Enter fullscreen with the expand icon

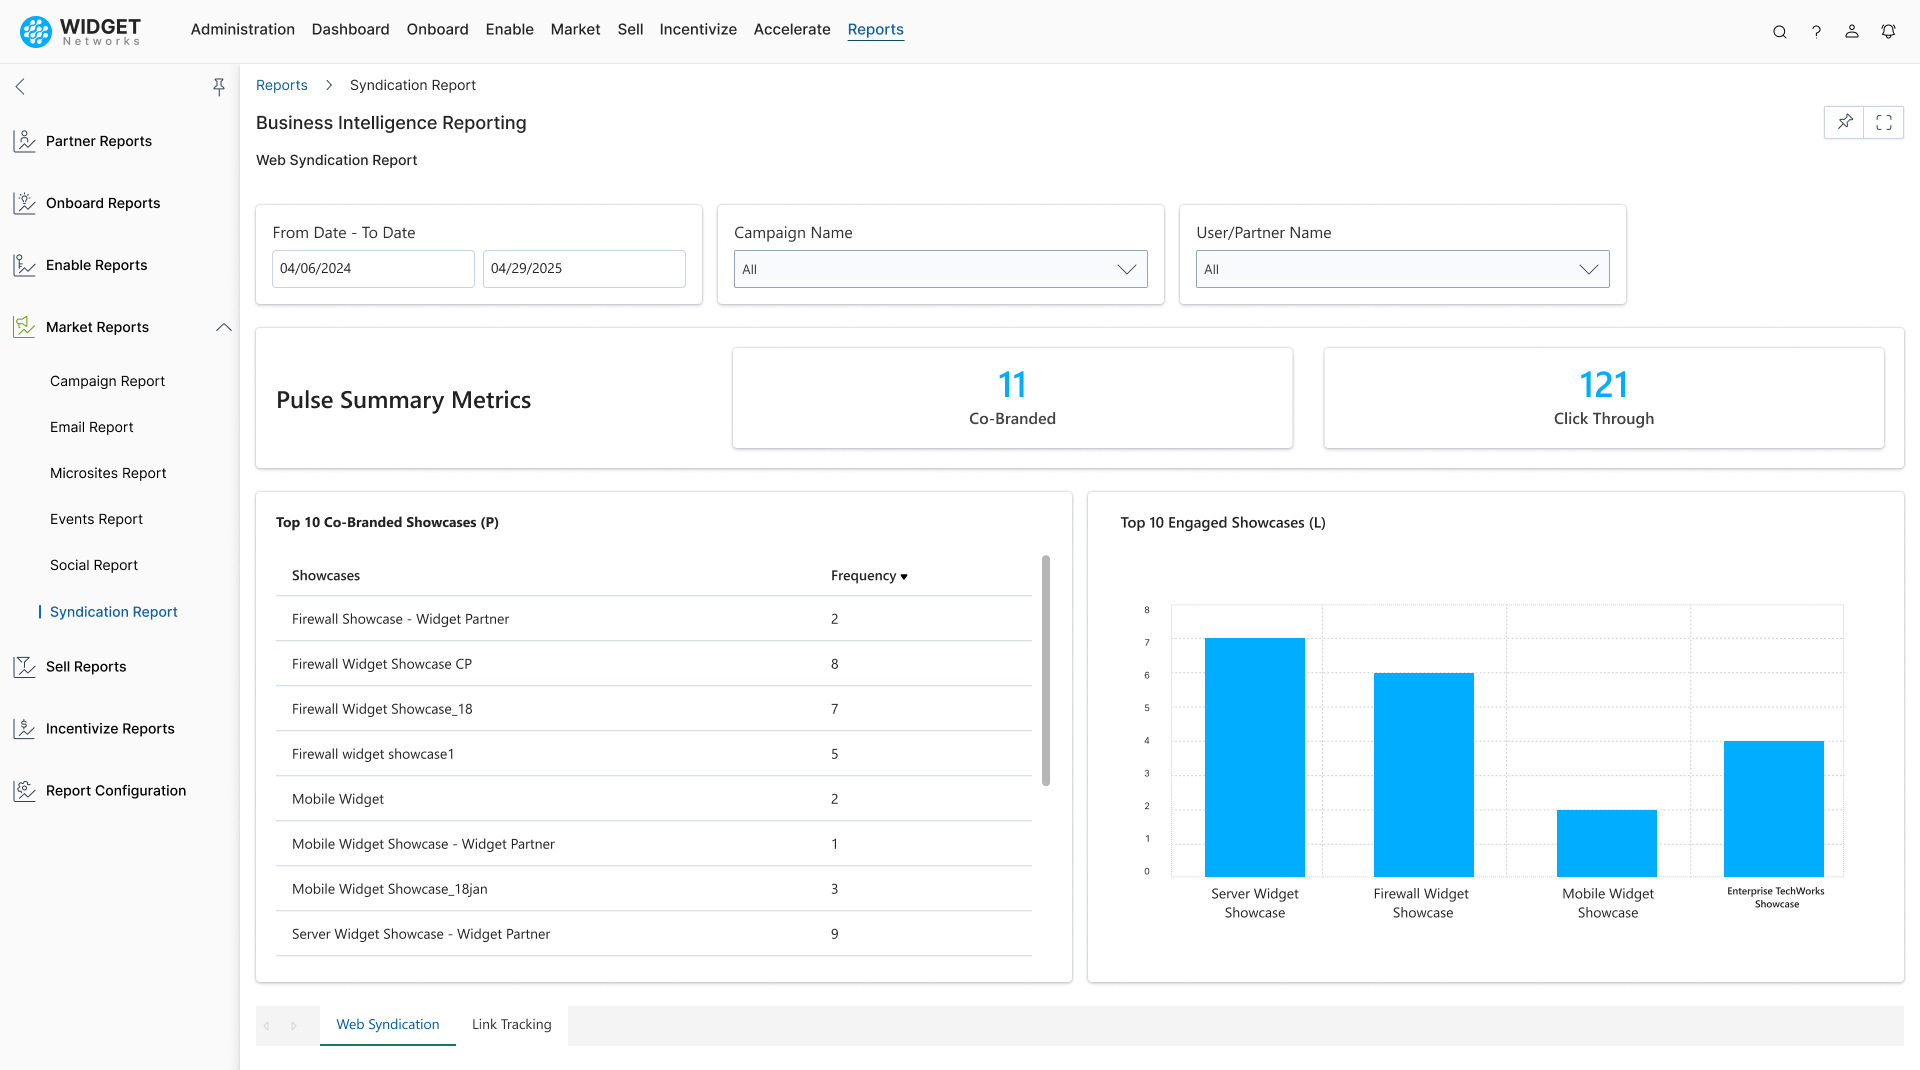pyautogui.click(x=1884, y=122)
